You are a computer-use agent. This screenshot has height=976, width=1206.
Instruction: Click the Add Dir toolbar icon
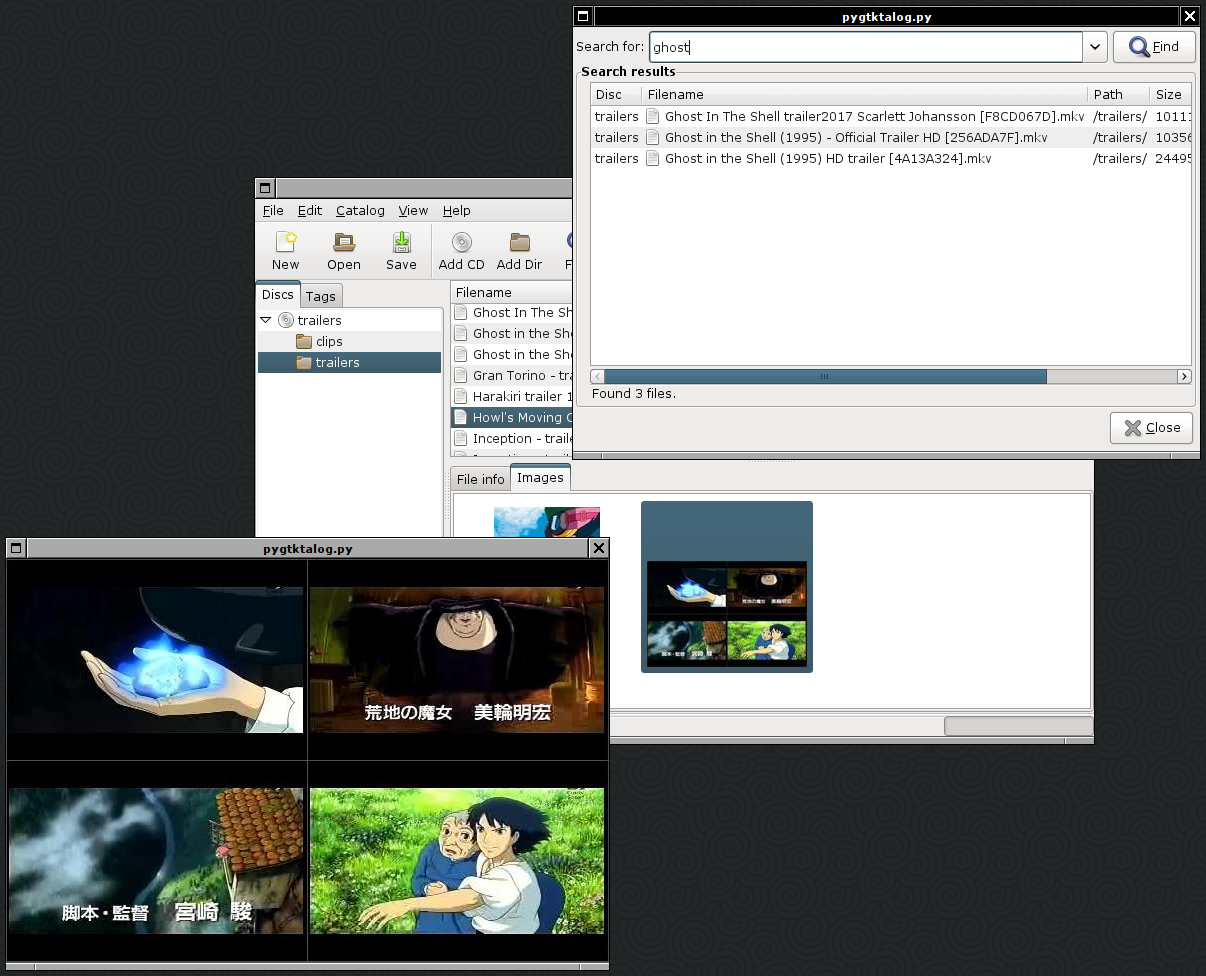coord(519,250)
